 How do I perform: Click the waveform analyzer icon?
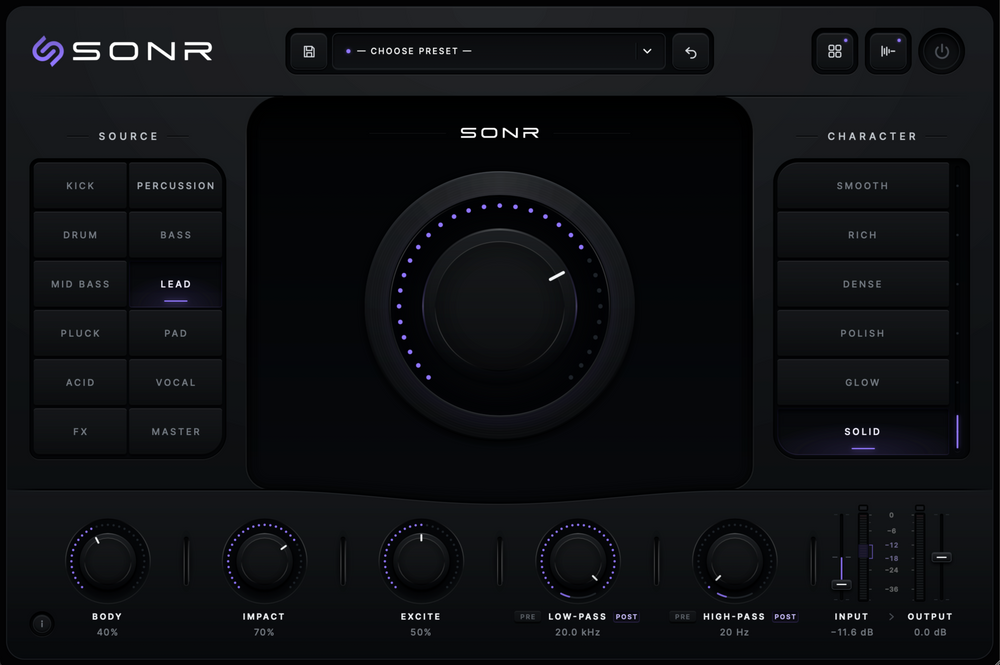pos(888,51)
